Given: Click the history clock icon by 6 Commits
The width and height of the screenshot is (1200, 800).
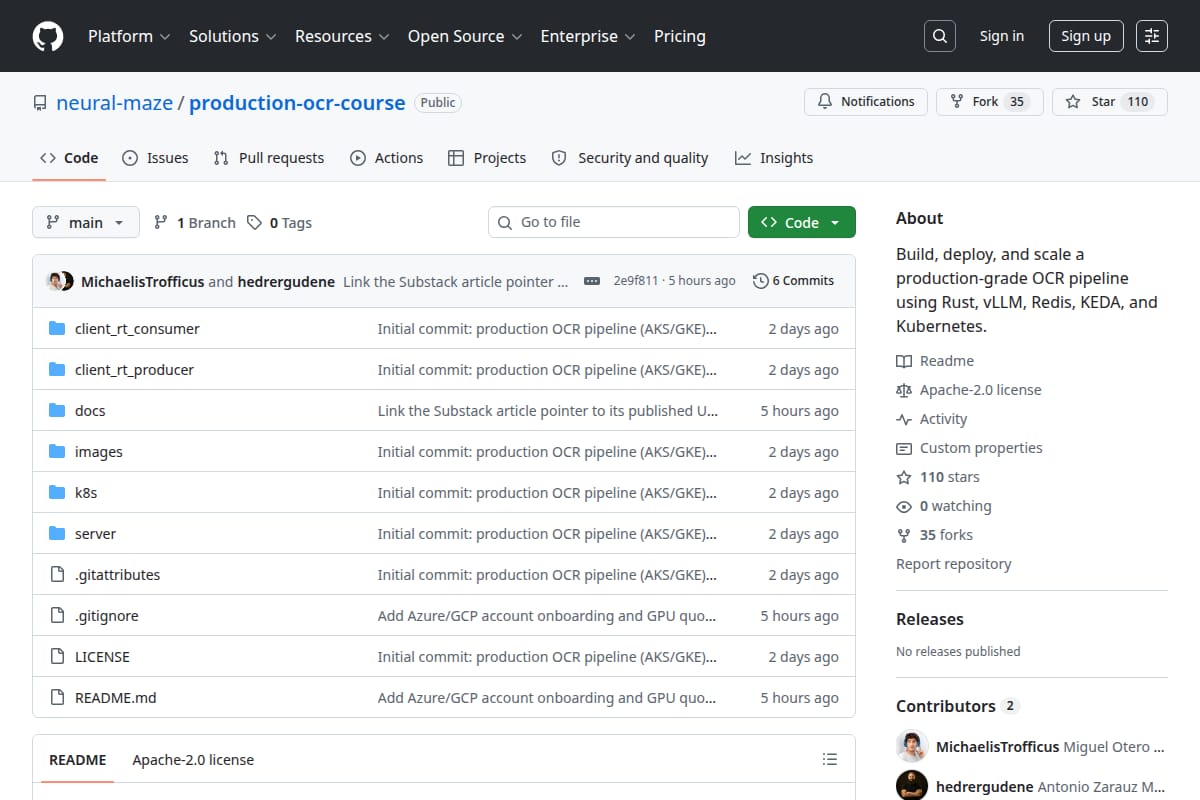Looking at the screenshot, I should click(761, 281).
